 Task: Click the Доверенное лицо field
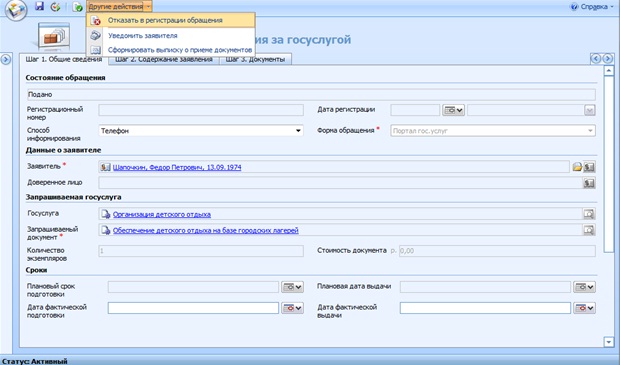pyautogui.click(x=340, y=183)
